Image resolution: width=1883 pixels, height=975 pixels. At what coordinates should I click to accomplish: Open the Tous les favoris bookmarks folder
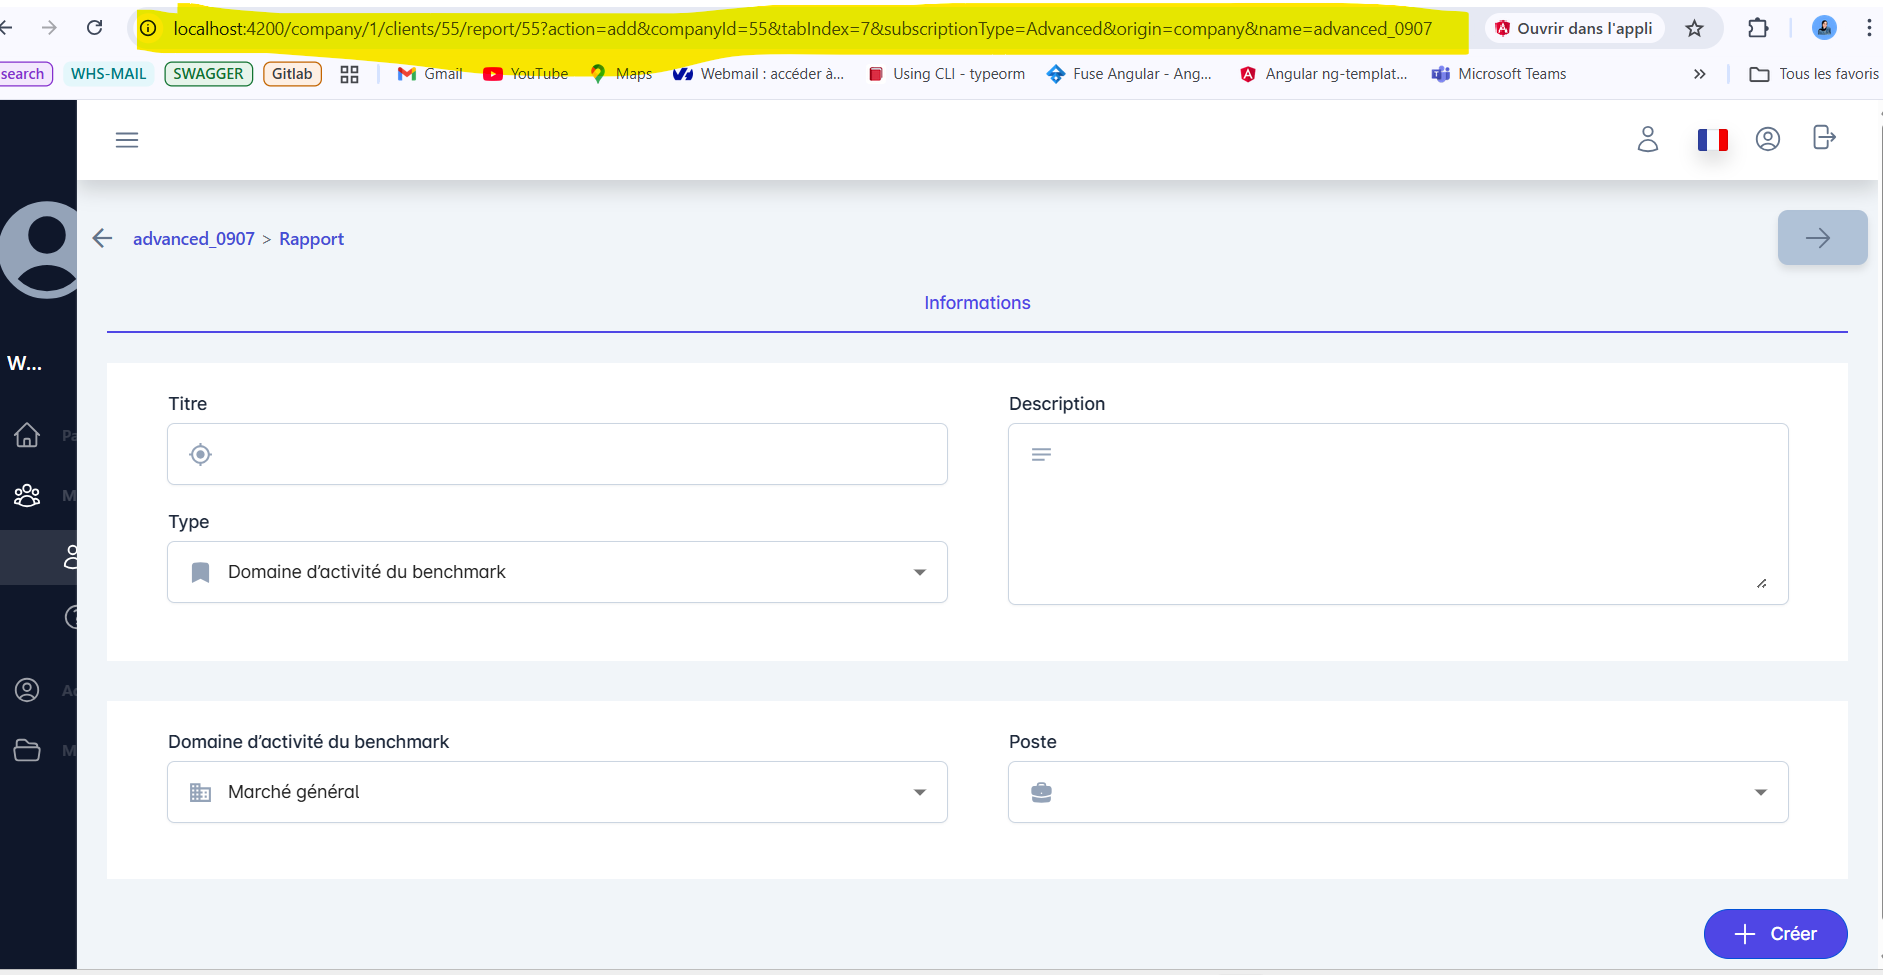click(1814, 74)
